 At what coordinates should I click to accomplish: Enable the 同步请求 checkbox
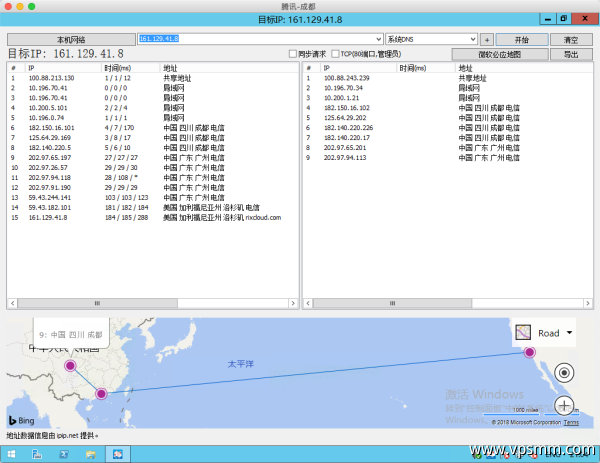pos(293,54)
